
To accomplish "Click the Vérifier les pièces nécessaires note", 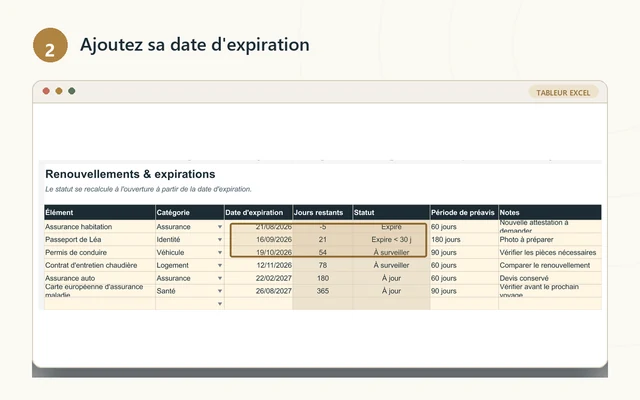I will coord(550,252).
